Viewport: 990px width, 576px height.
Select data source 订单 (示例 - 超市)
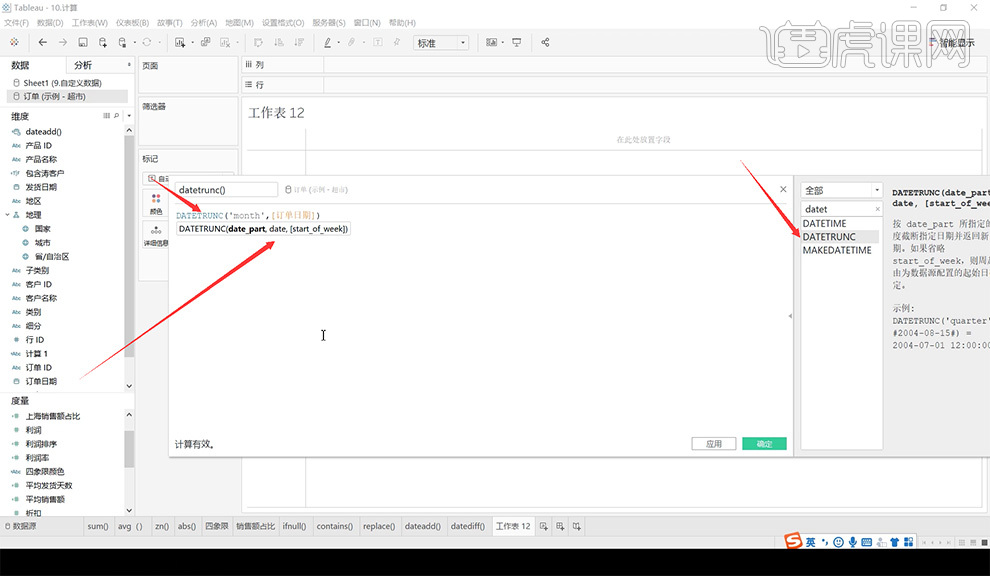tap(68, 96)
